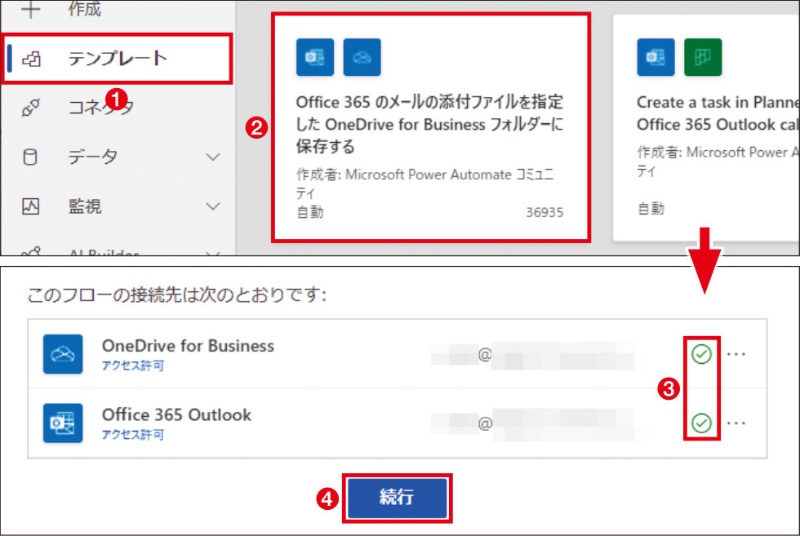Click the monitor chart icon beside 監視
This screenshot has width=800, height=536.
tap(31, 206)
